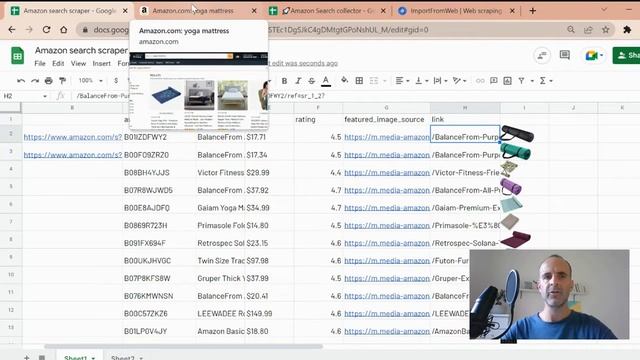Click the Amazon tab preview thumbnail
Viewport: 640px width, 360px height.
pyautogui.click(x=199, y=91)
